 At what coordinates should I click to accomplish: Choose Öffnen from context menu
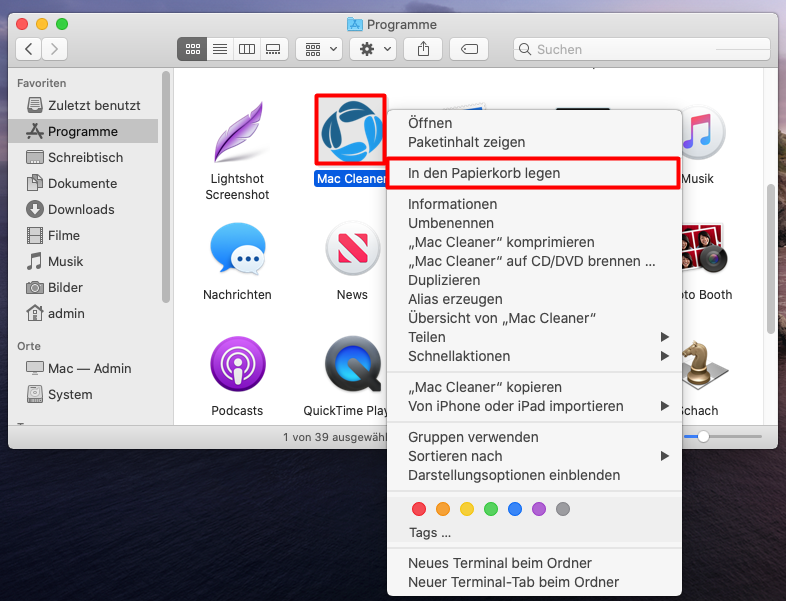coord(534,123)
